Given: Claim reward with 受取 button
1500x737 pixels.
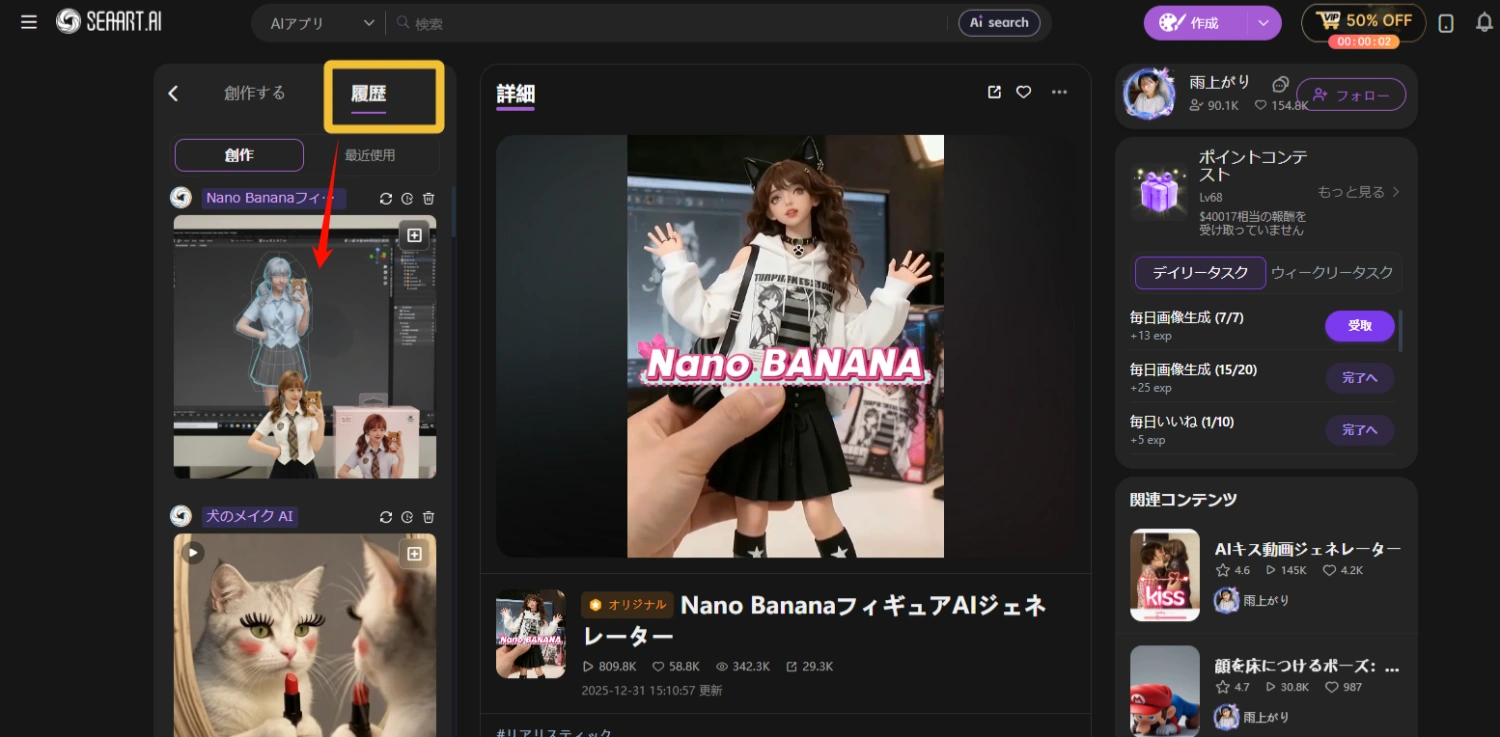Looking at the screenshot, I should pyautogui.click(x=1360, y=326).
